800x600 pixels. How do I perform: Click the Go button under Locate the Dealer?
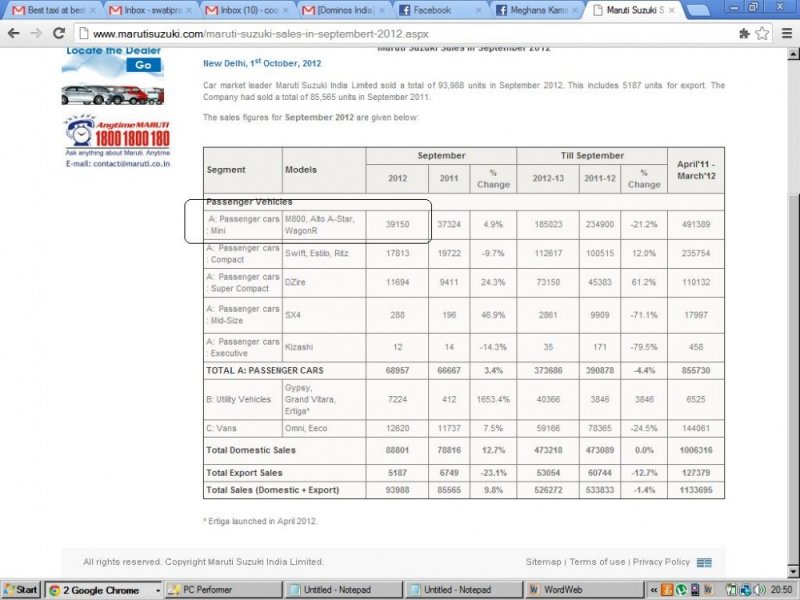coord(143,65)
